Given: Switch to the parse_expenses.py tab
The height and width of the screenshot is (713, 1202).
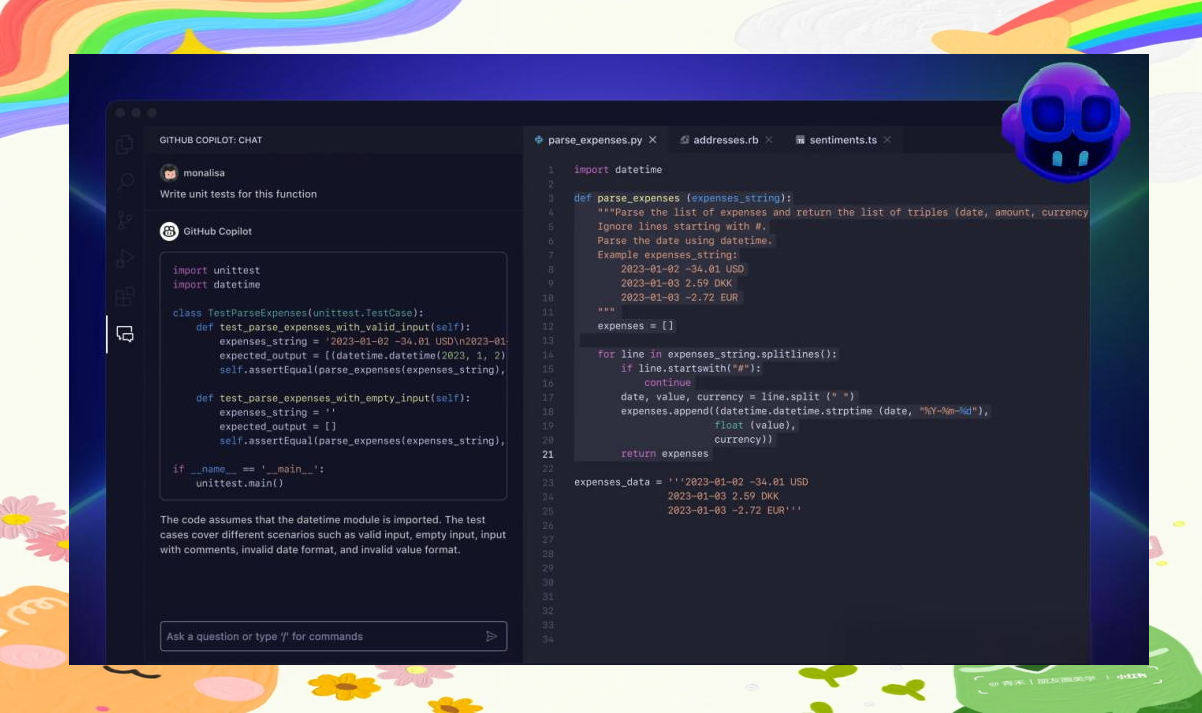Looking at the screenshot, I should click(594, 140).
